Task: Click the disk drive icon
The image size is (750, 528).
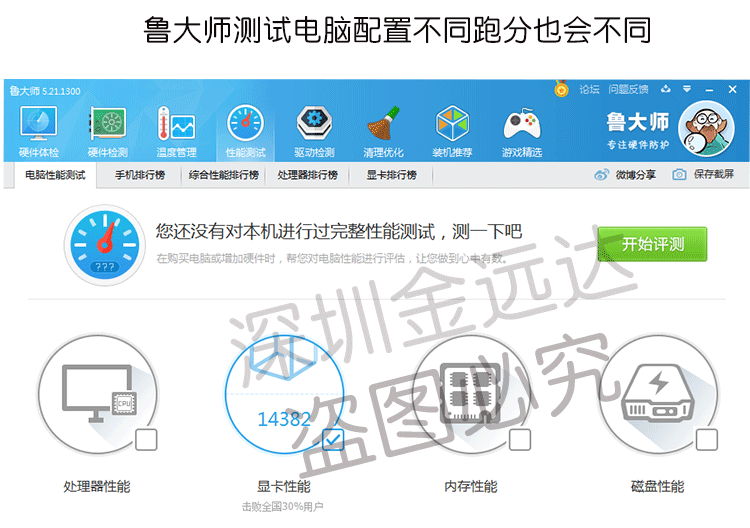Action: [x=657, y=393]
